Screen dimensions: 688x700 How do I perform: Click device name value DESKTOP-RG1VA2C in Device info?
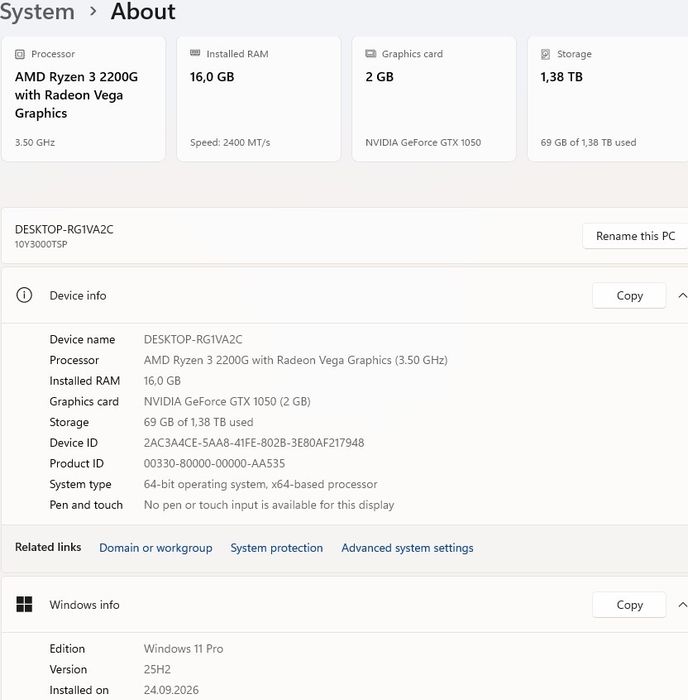tap(193, 339)
